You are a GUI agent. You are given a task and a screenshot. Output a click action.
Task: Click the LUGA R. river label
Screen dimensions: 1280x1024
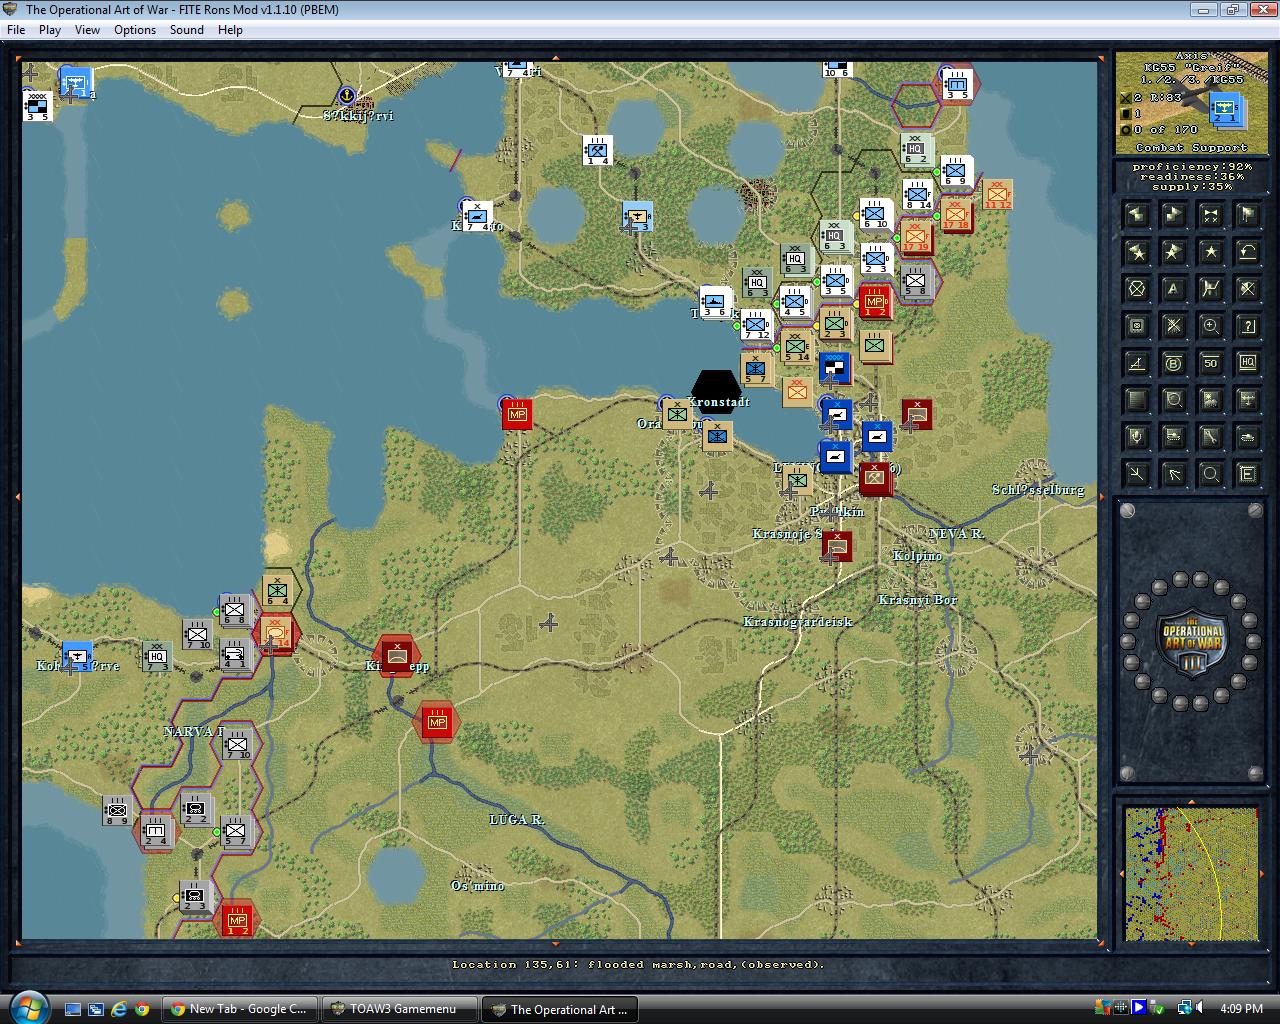[516, 820]
